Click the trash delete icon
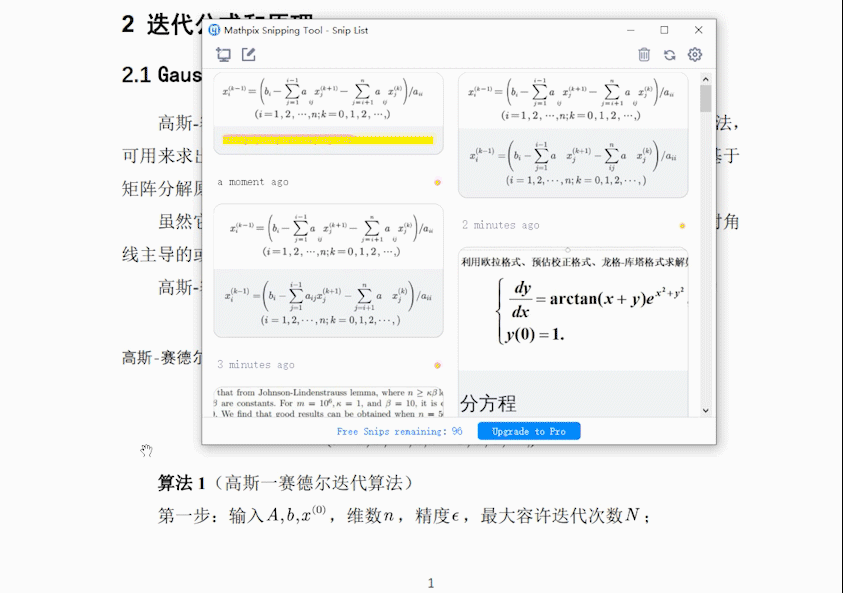The height and width of the screenshot is (593, 843). pos(644,54)
